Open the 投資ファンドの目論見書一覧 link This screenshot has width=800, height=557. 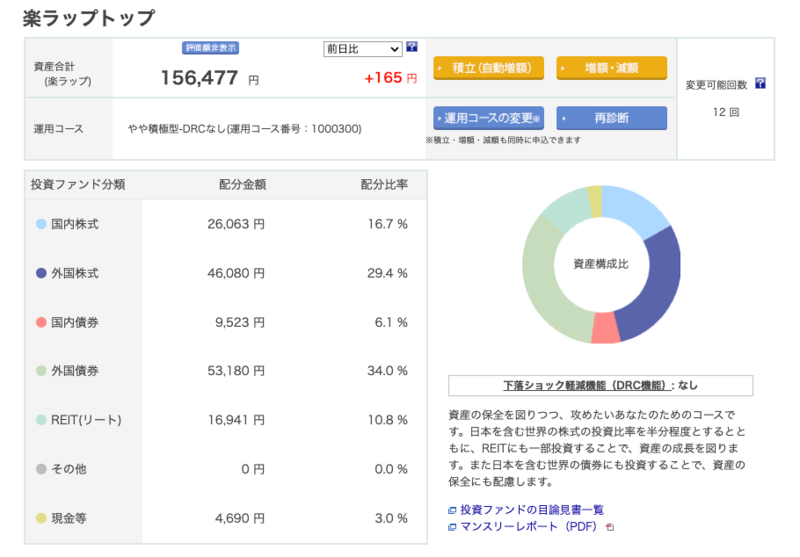coord(531,511)
